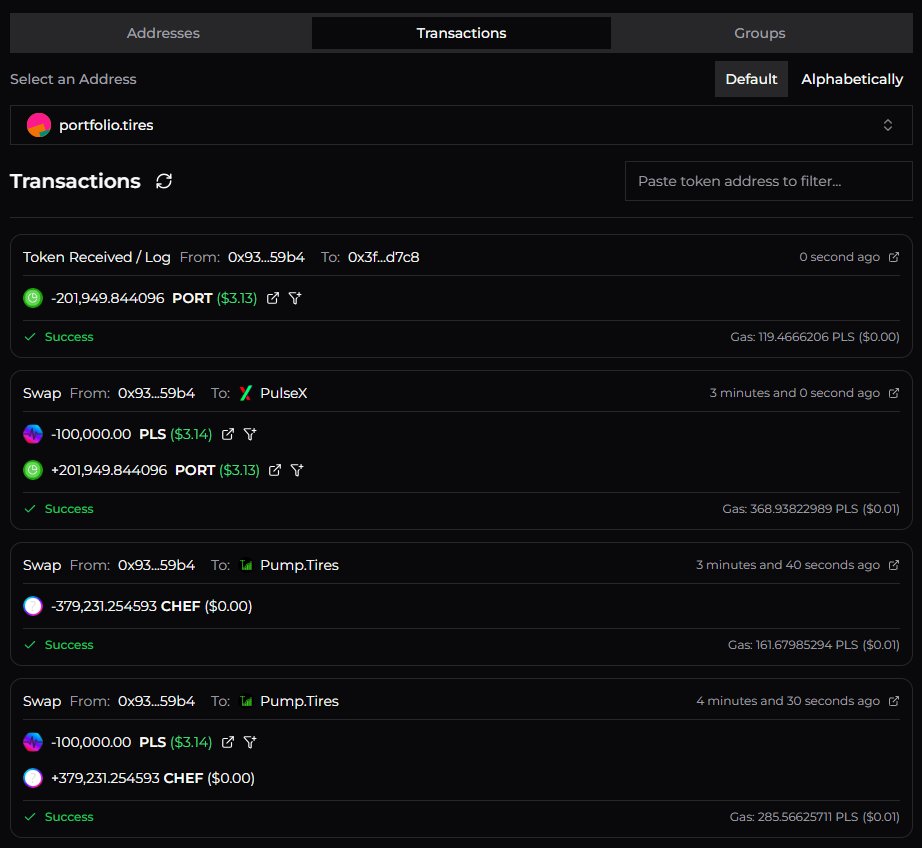Click PLS token logo in Pump.Tires swap
This screenshot has width=922, height=848.
coord(33,742)
